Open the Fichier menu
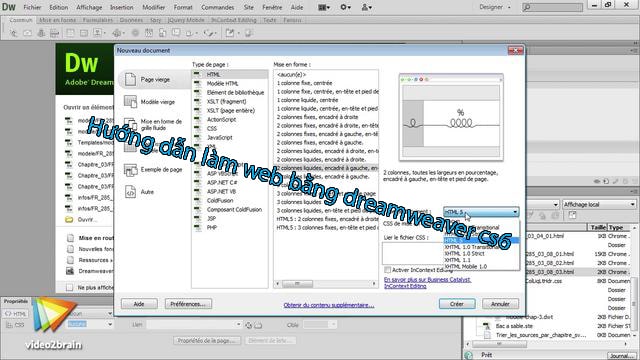This screenshot has height=360, width=640. click(32, 7)
